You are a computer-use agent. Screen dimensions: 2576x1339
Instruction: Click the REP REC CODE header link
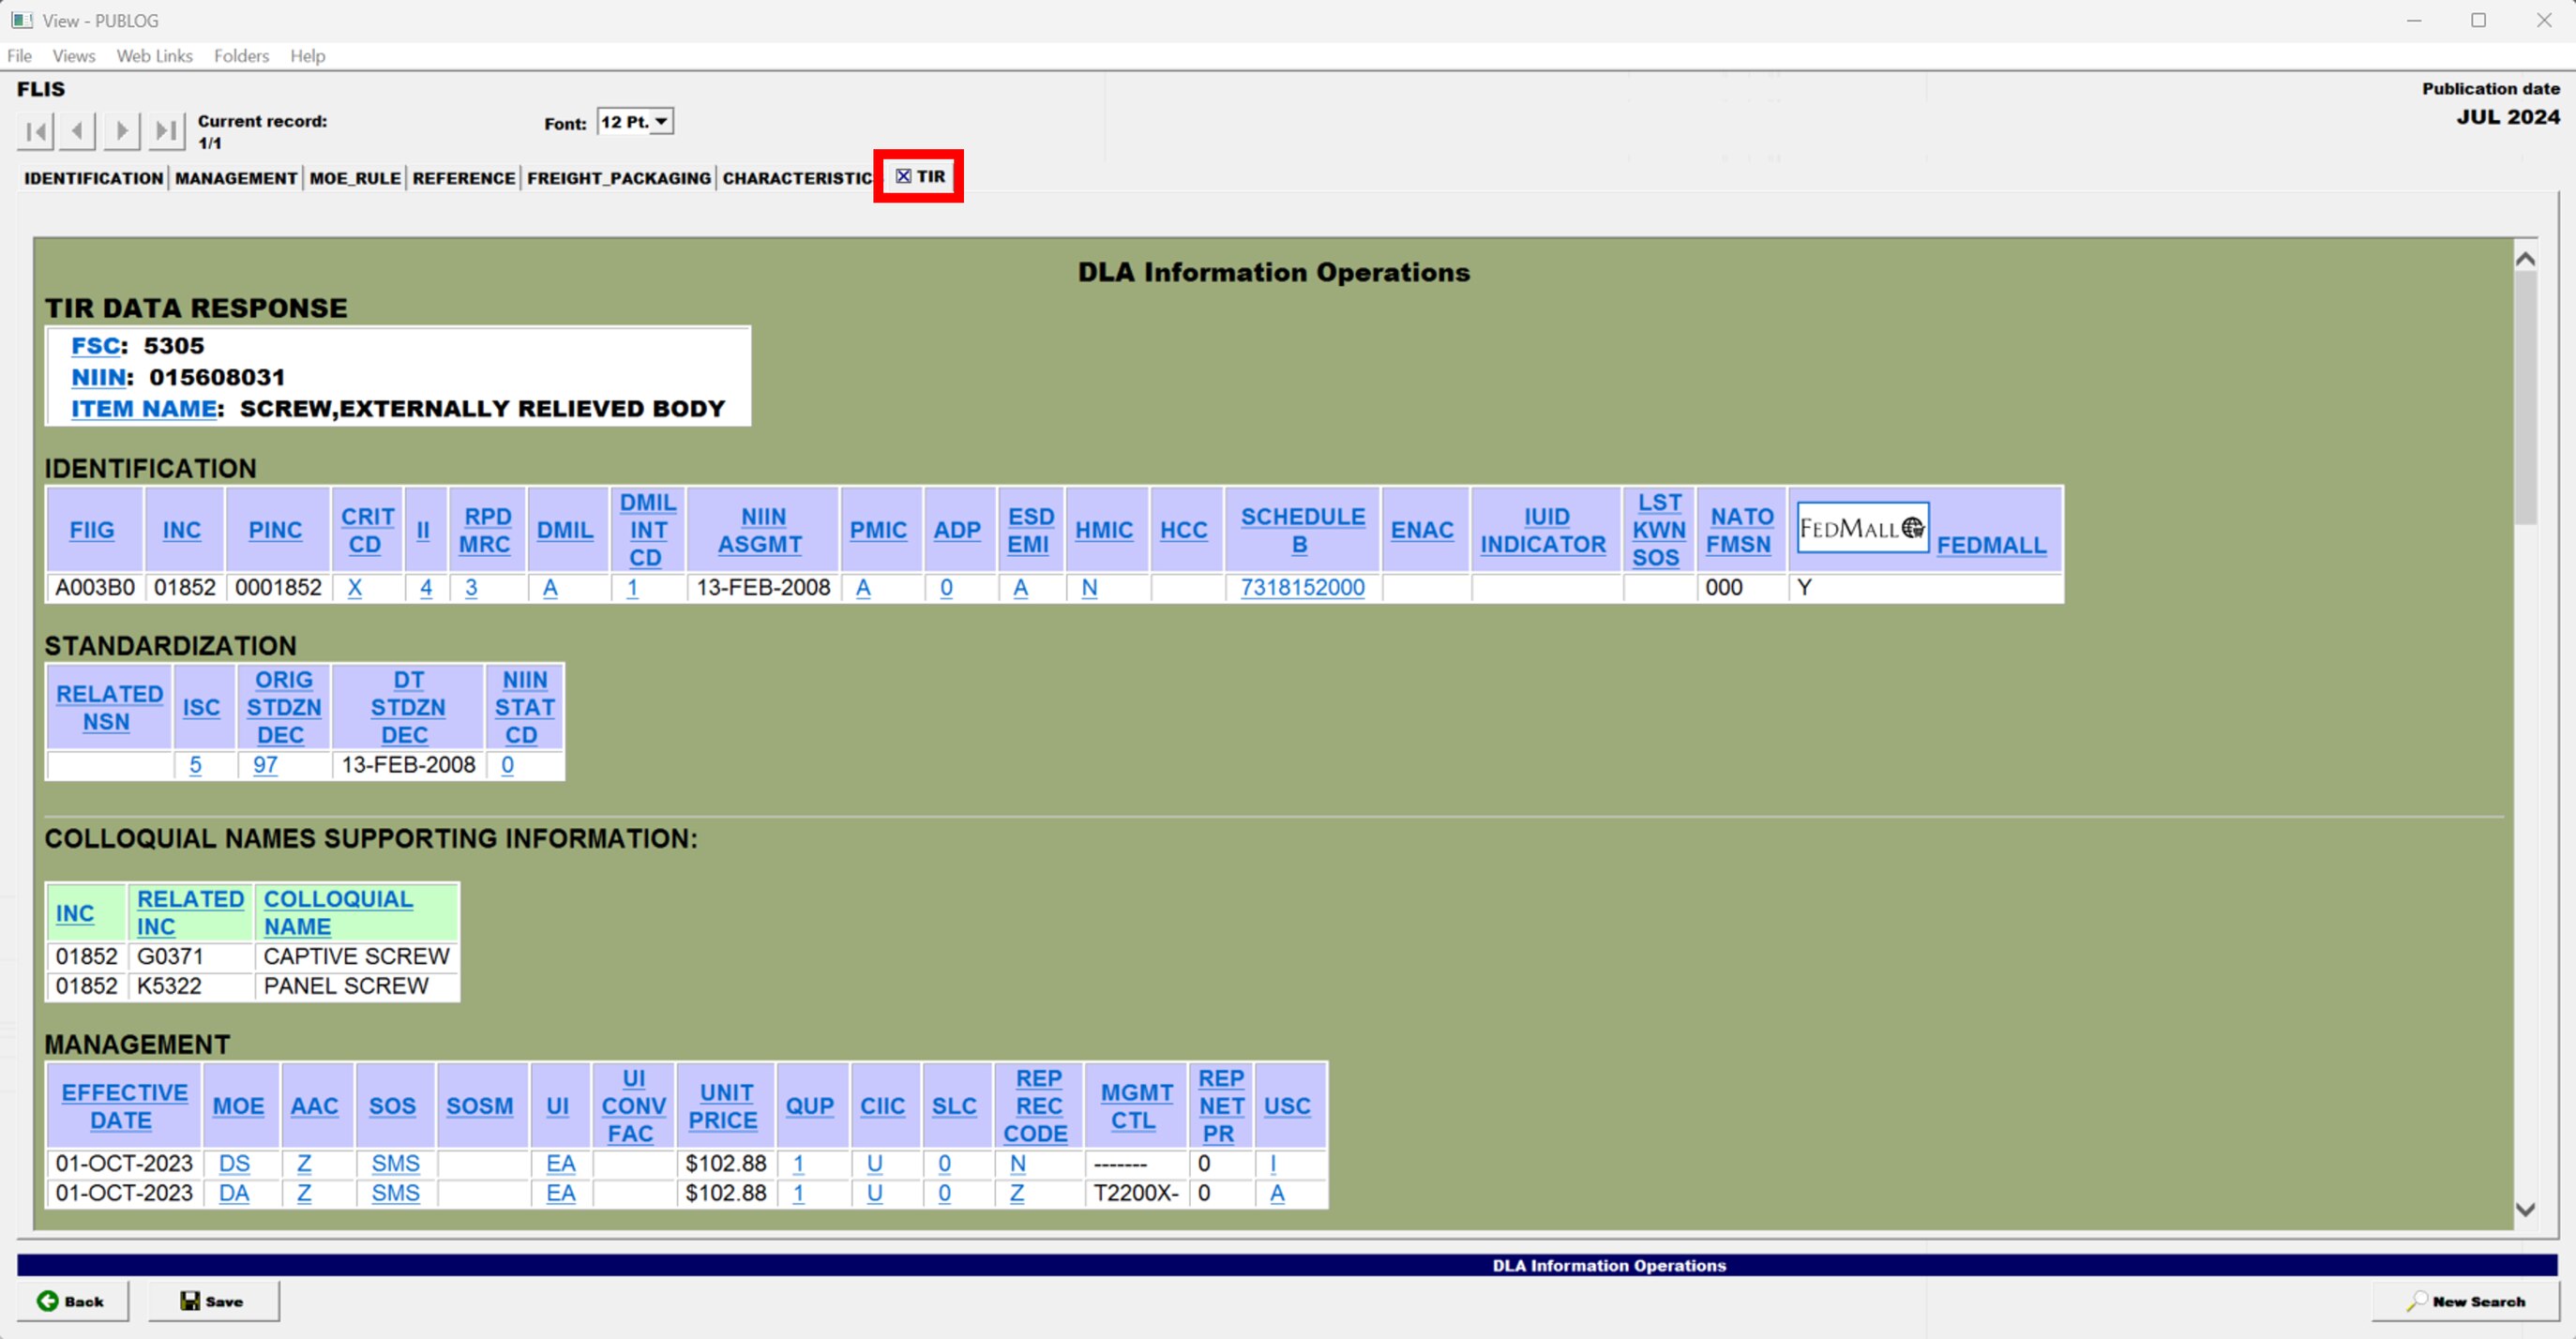click(1037, 1106)
